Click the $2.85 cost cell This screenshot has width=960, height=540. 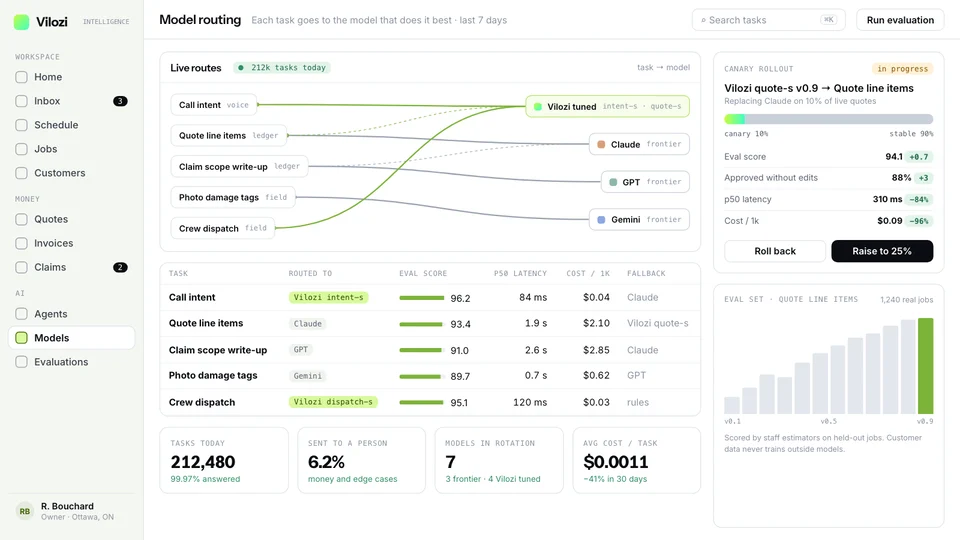click(596, 350)
